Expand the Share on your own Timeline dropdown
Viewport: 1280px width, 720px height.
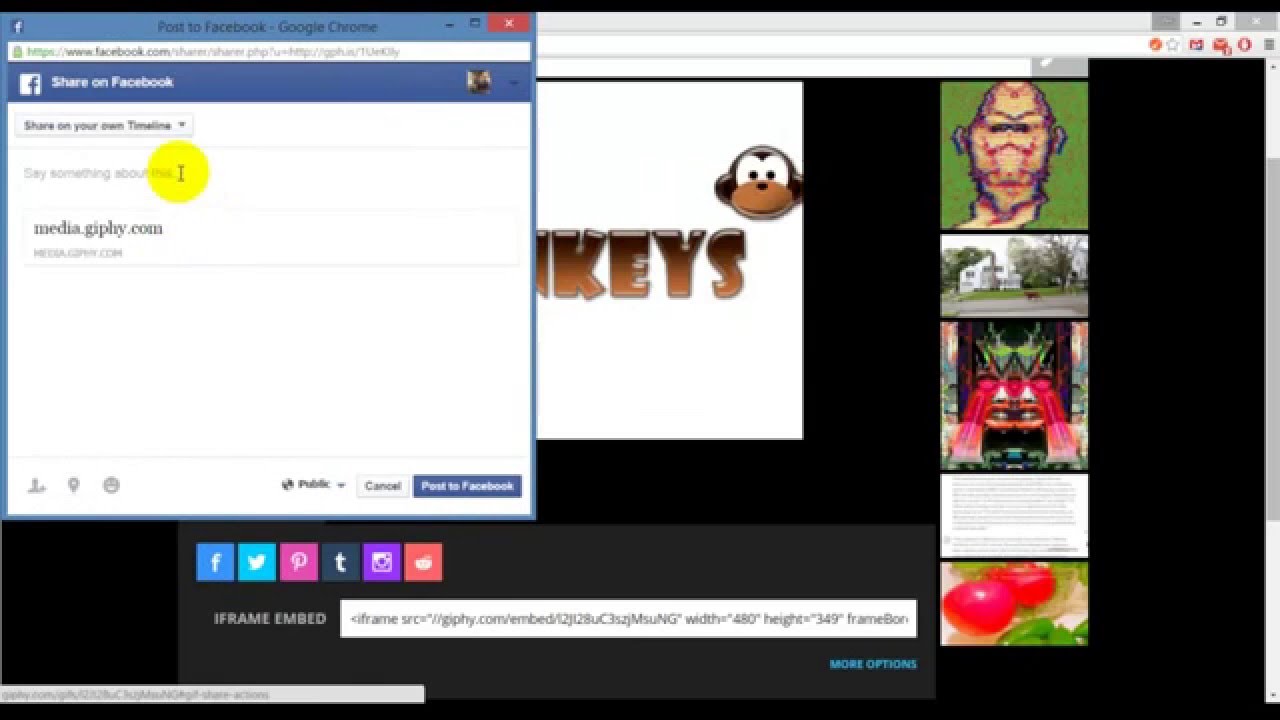coord(104,125)
